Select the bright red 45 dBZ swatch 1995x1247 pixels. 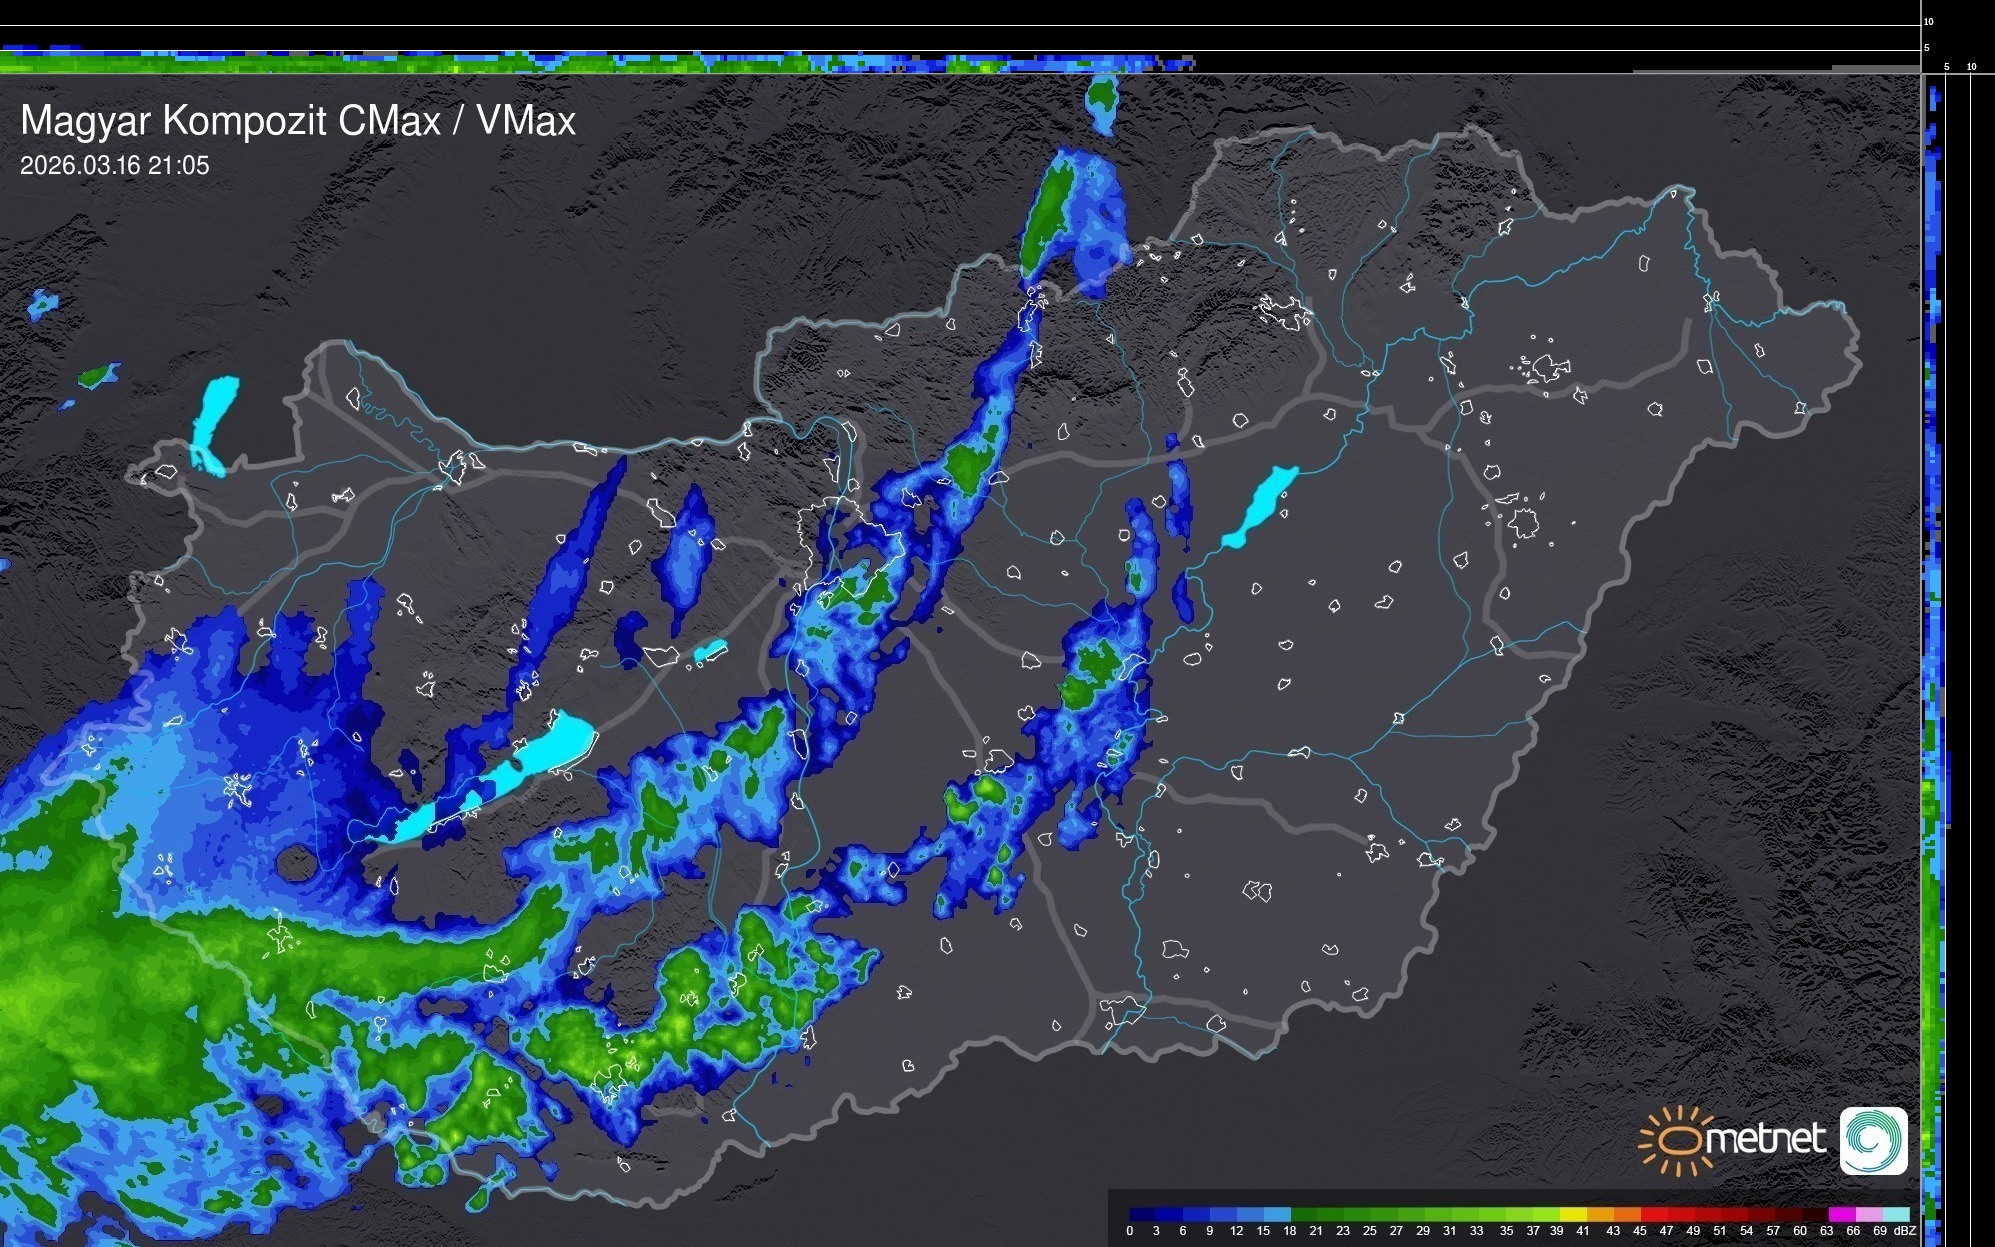[x=1654, y=1214]
